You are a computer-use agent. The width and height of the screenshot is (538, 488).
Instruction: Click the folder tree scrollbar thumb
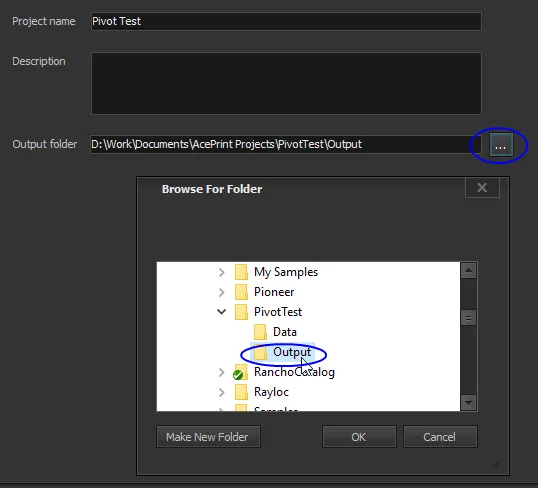[468, 318]
